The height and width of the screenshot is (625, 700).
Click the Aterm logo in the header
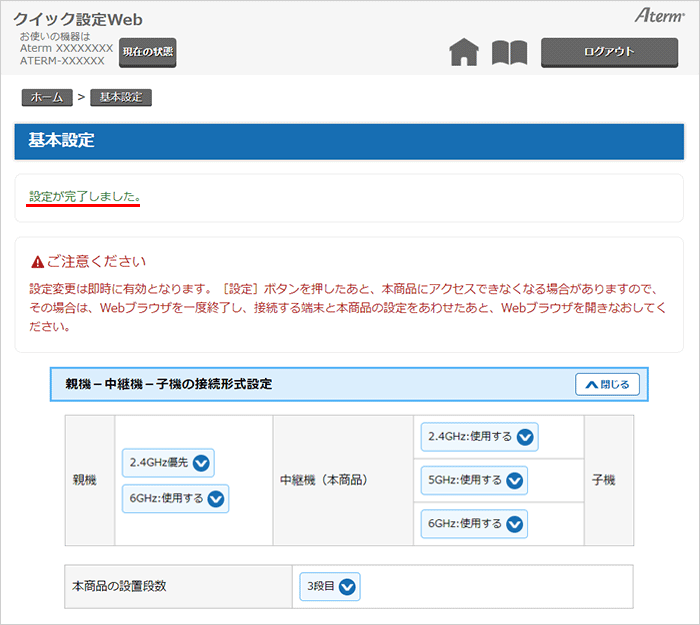pyautogui.click(x=657, y=16)
